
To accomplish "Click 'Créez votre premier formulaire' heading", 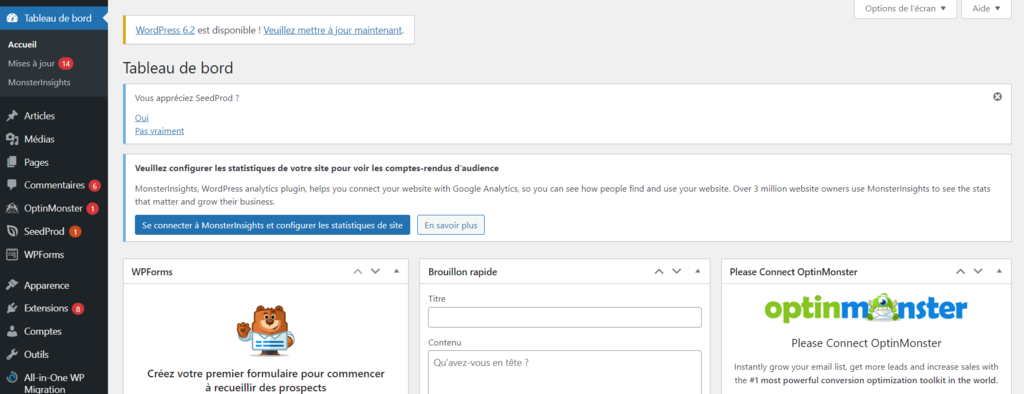I will [x=266, y=380].
